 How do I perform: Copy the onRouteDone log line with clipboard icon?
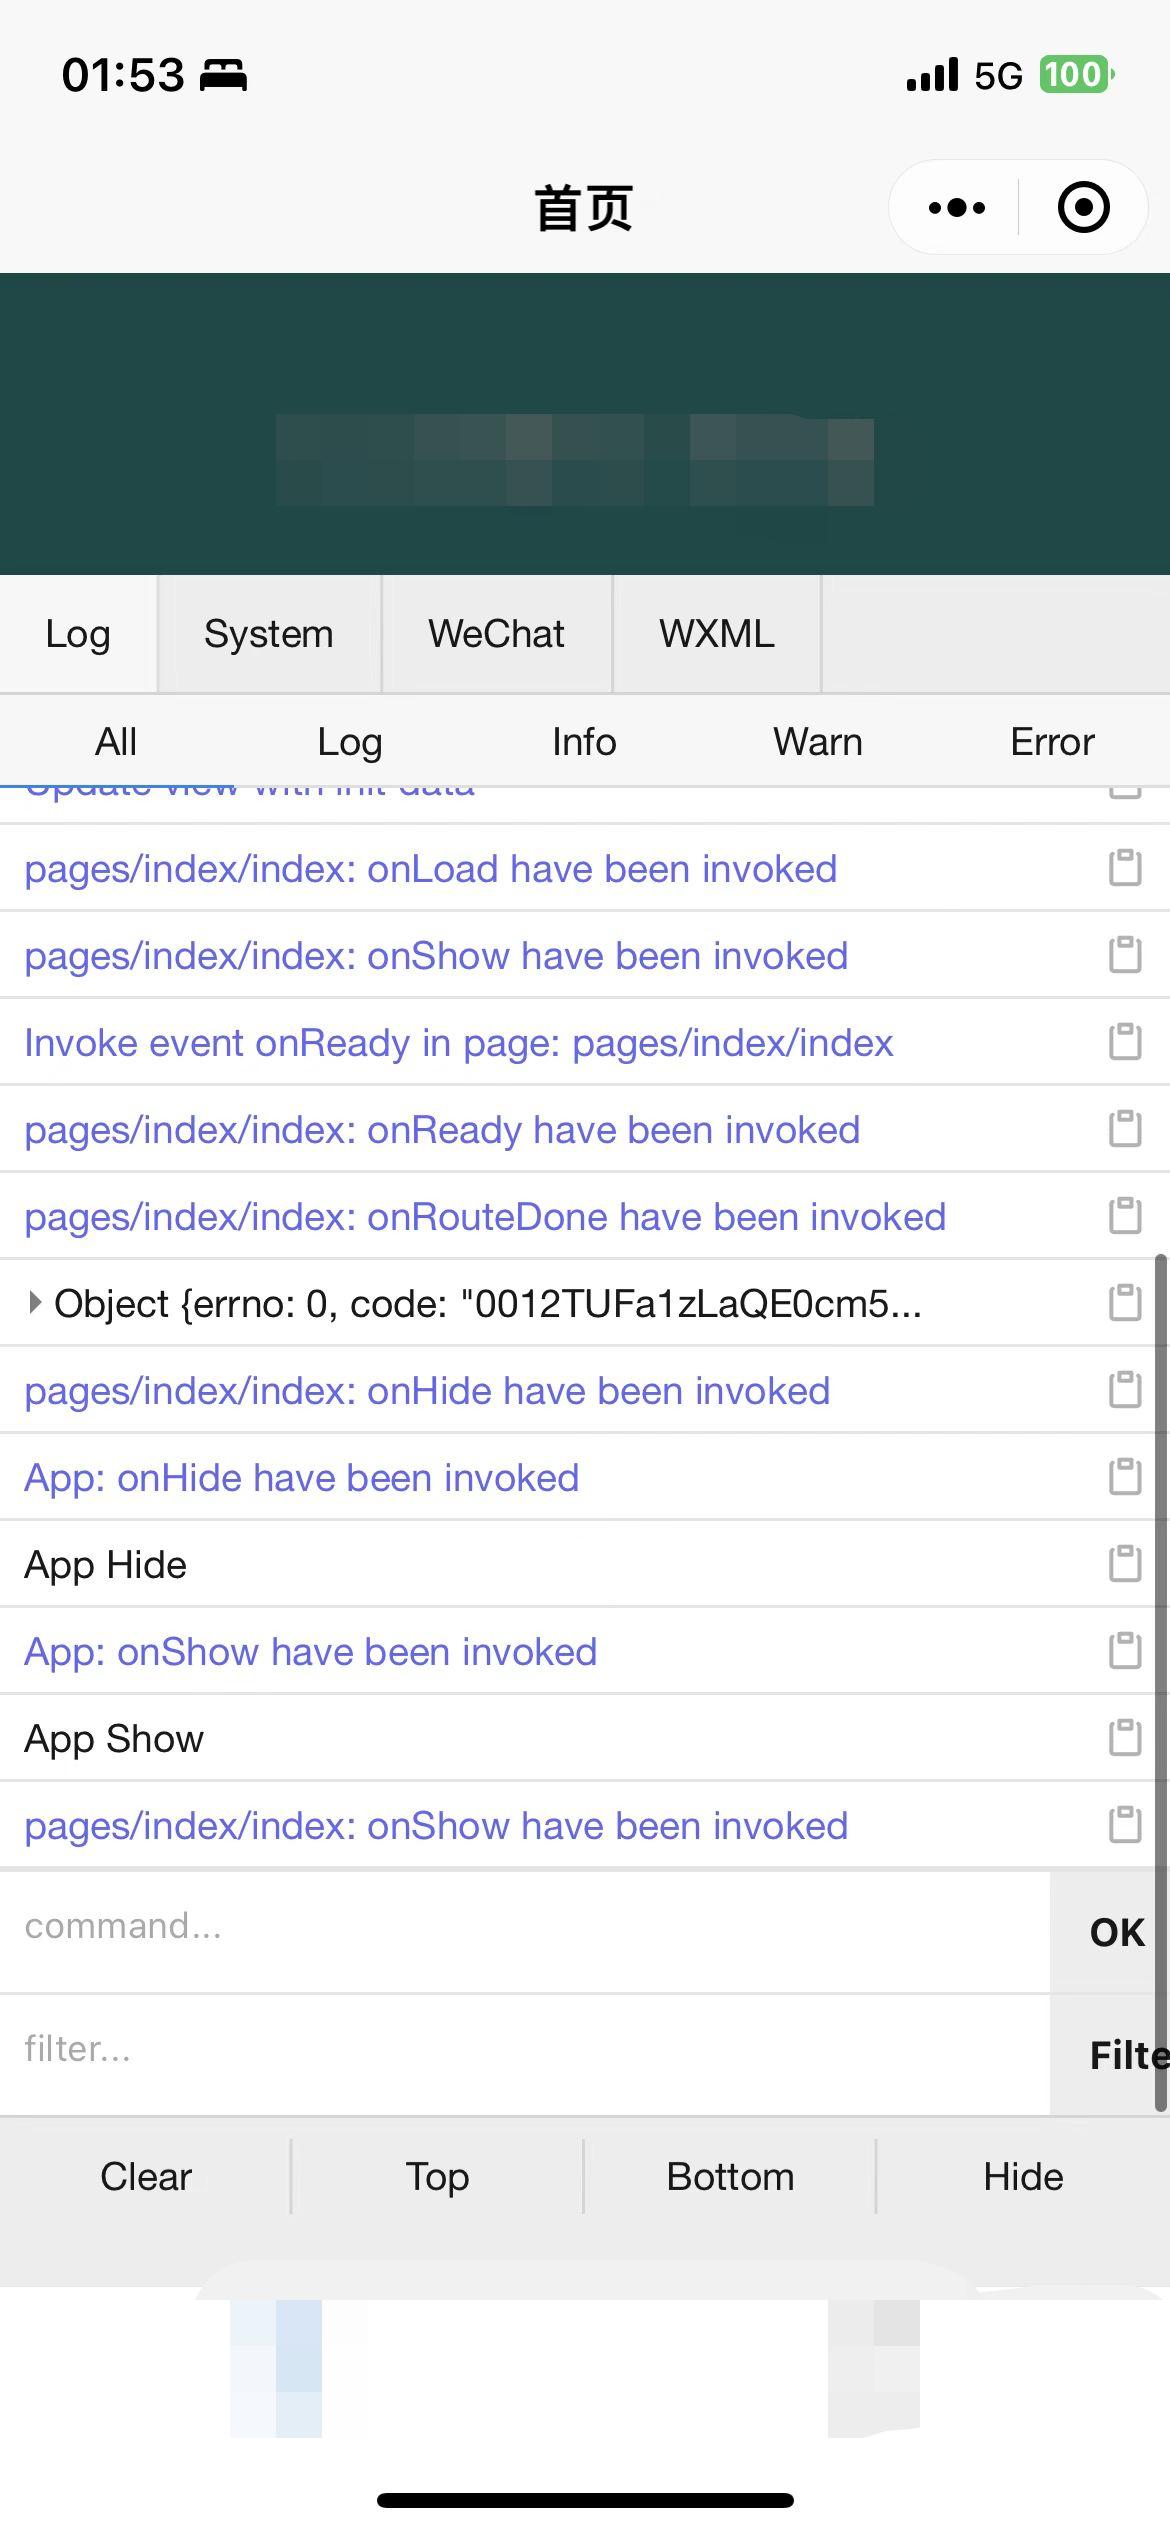[x=1125, y=1216]
